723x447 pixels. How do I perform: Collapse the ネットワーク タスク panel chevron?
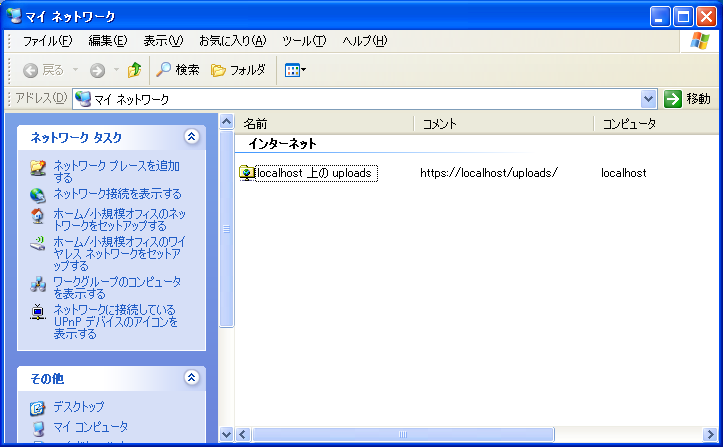191,137
